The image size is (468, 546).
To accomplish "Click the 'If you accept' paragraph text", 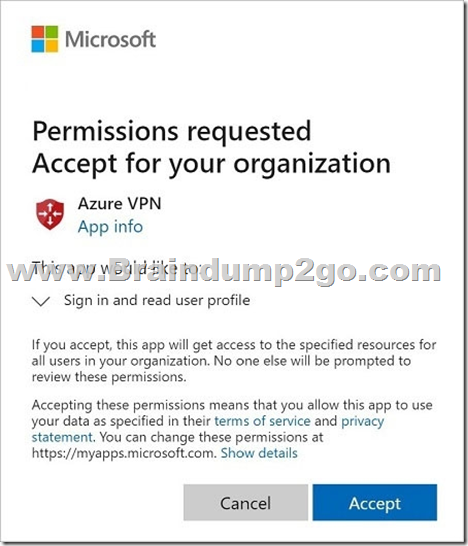I will 234,360.
